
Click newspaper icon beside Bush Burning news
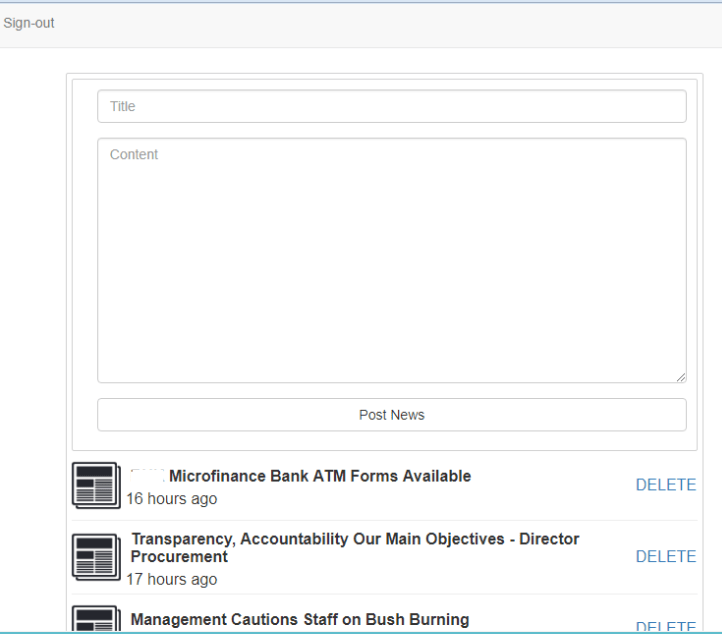coord(96,620)
